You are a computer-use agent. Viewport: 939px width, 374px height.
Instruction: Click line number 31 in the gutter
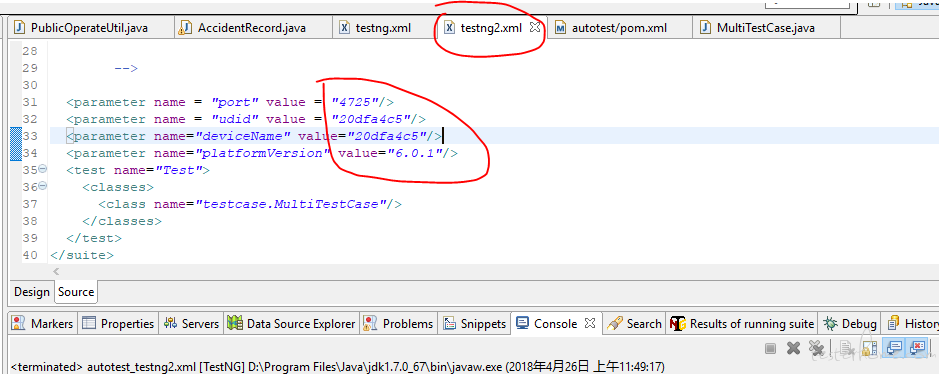30,102
